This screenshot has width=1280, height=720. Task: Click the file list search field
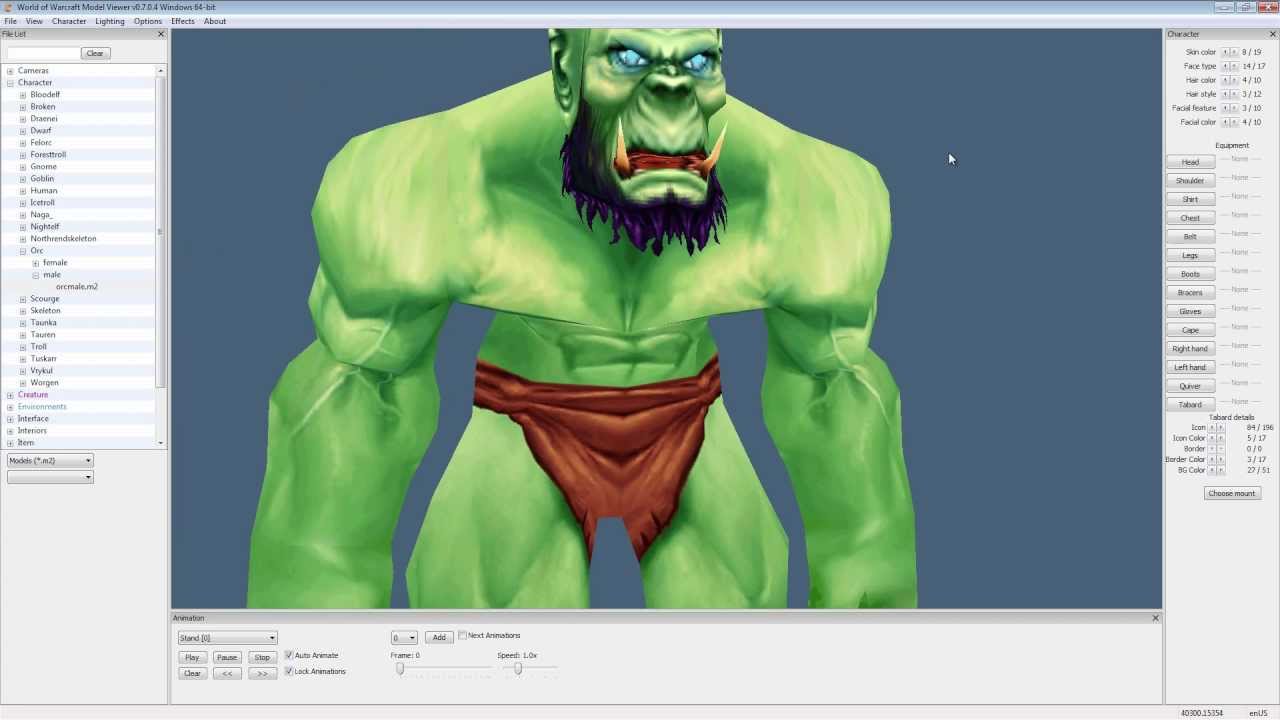[42, 53]
